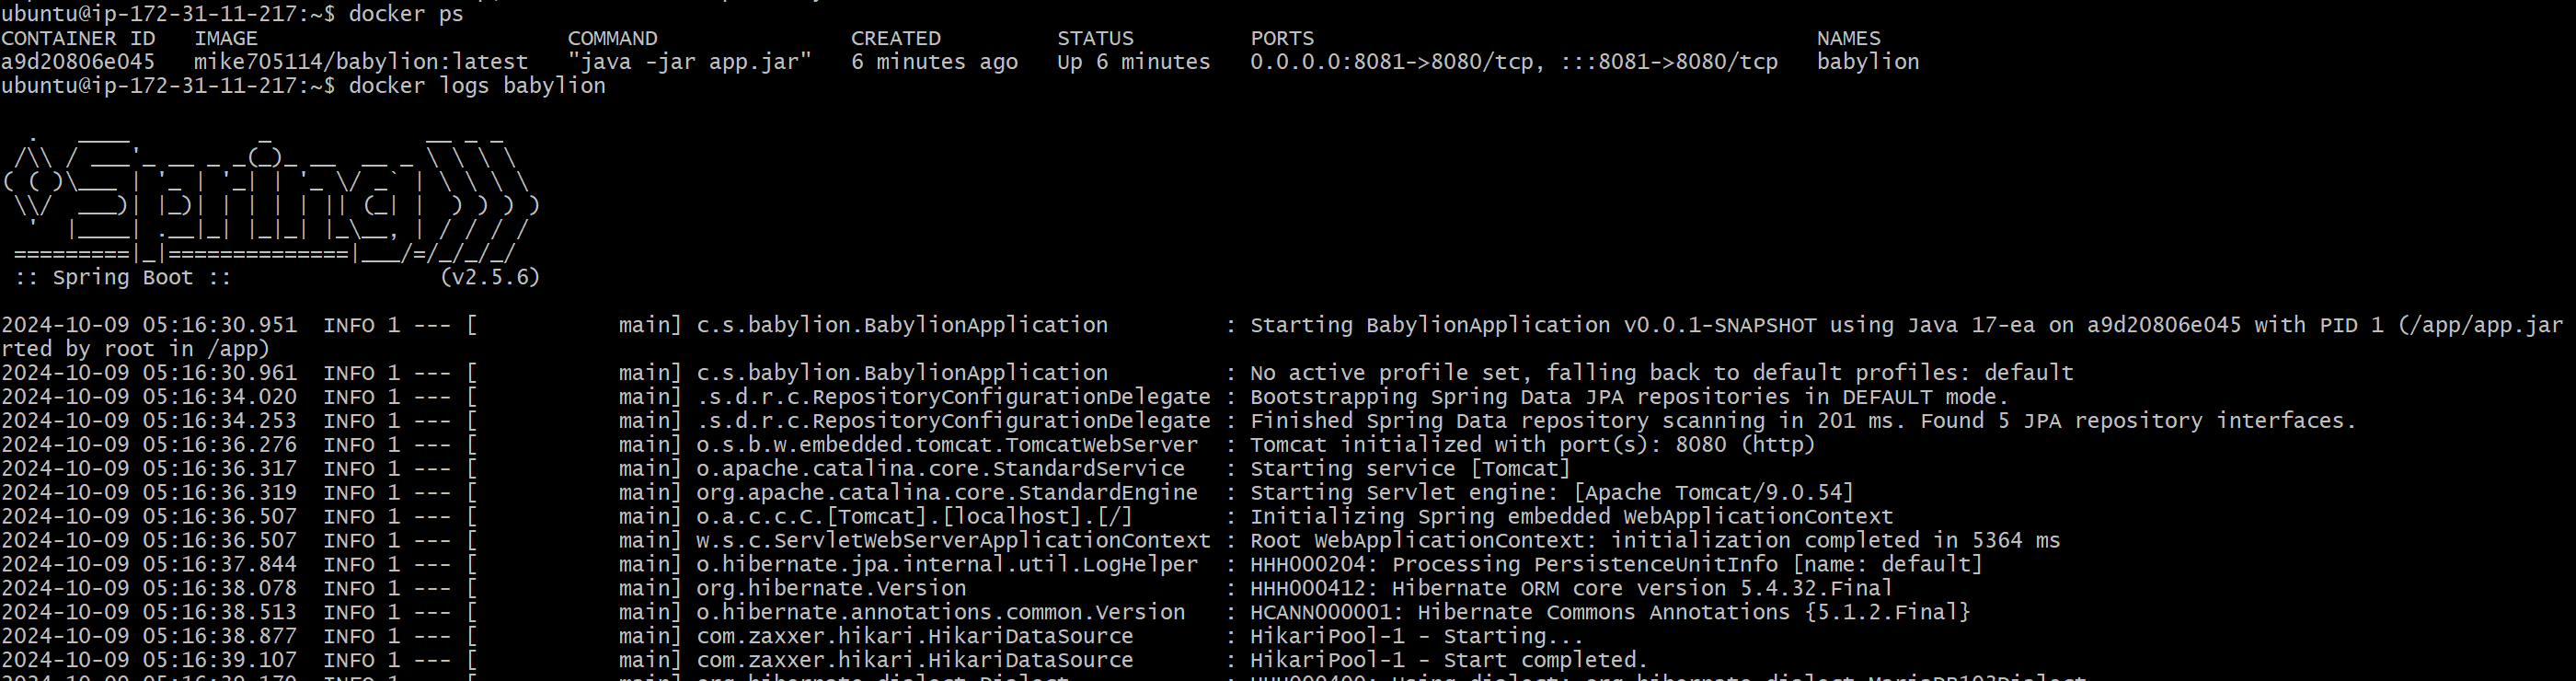Image resolution: width=2576 pixels, height=681 pixels.
Task: Click container name 'babylion' under NAMES
Action: point(1868,62)
